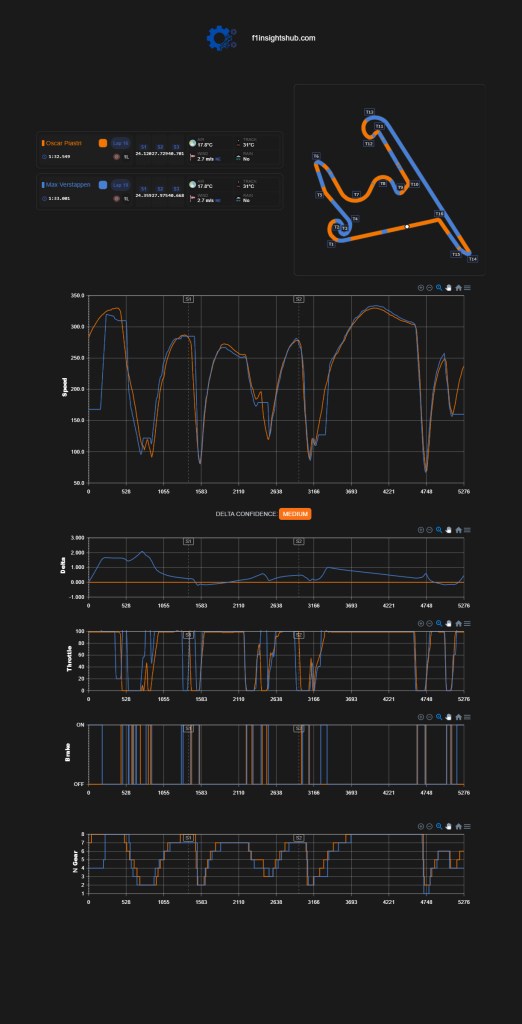Viewport: 522px width, 1024px height.
Task: Click the tyre compound icon in Piastri's card
Action: (116, 157)
